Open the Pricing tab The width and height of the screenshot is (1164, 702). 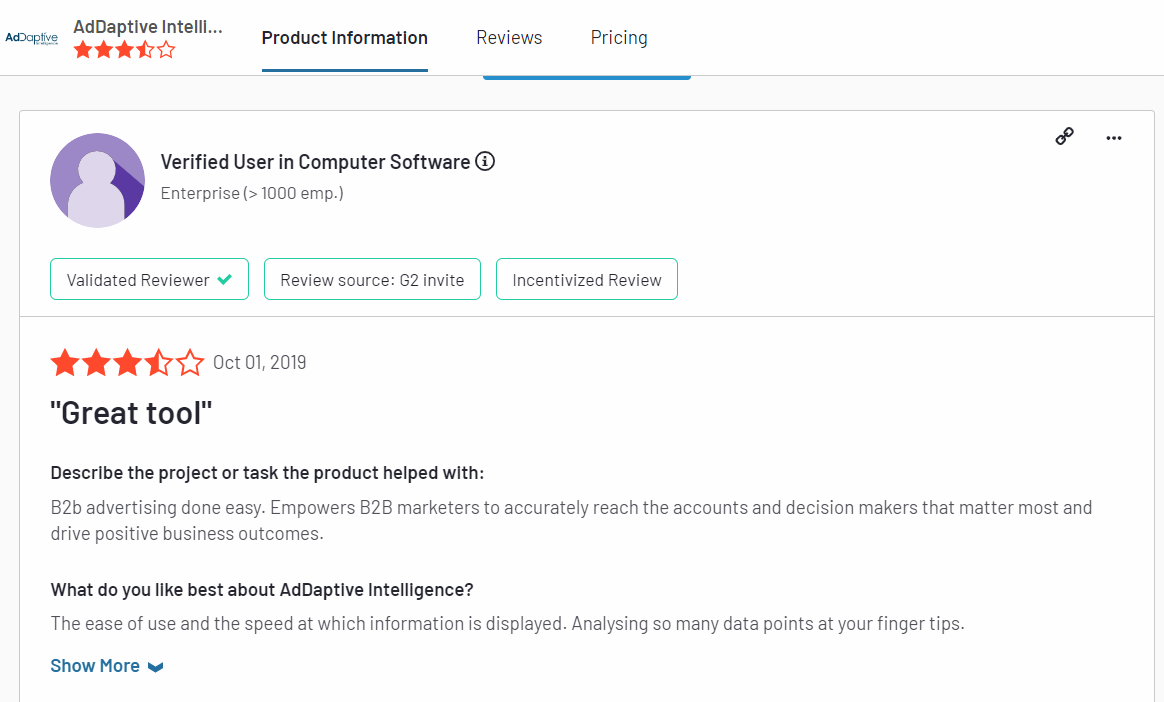coord(619,38)
